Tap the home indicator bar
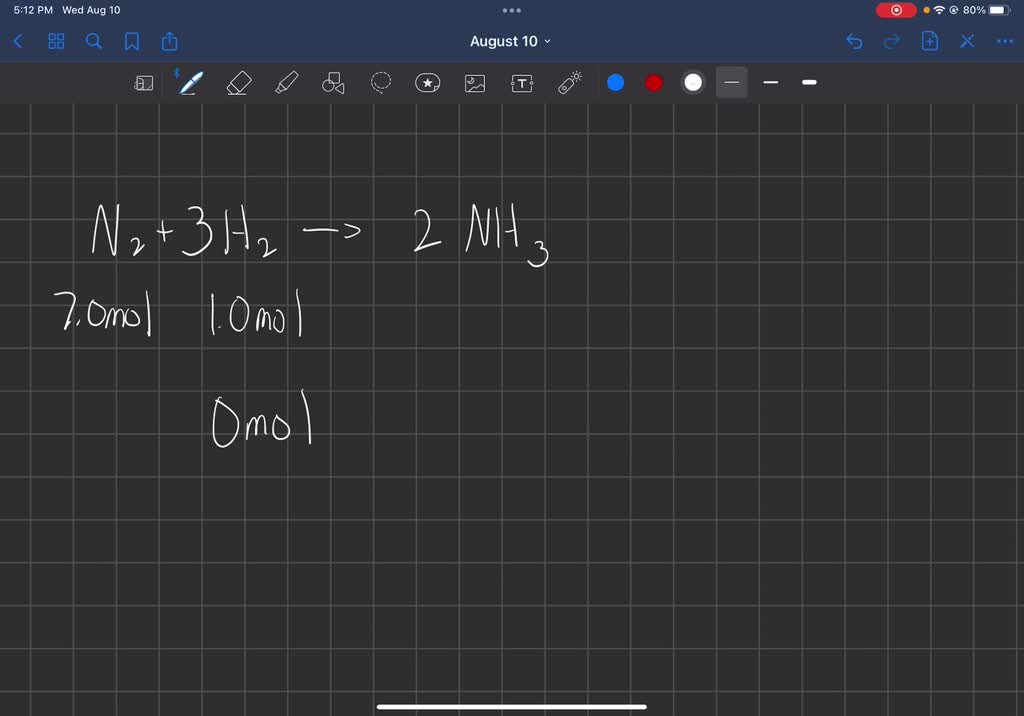This screenshot has width=1024, height=716. 511,706
